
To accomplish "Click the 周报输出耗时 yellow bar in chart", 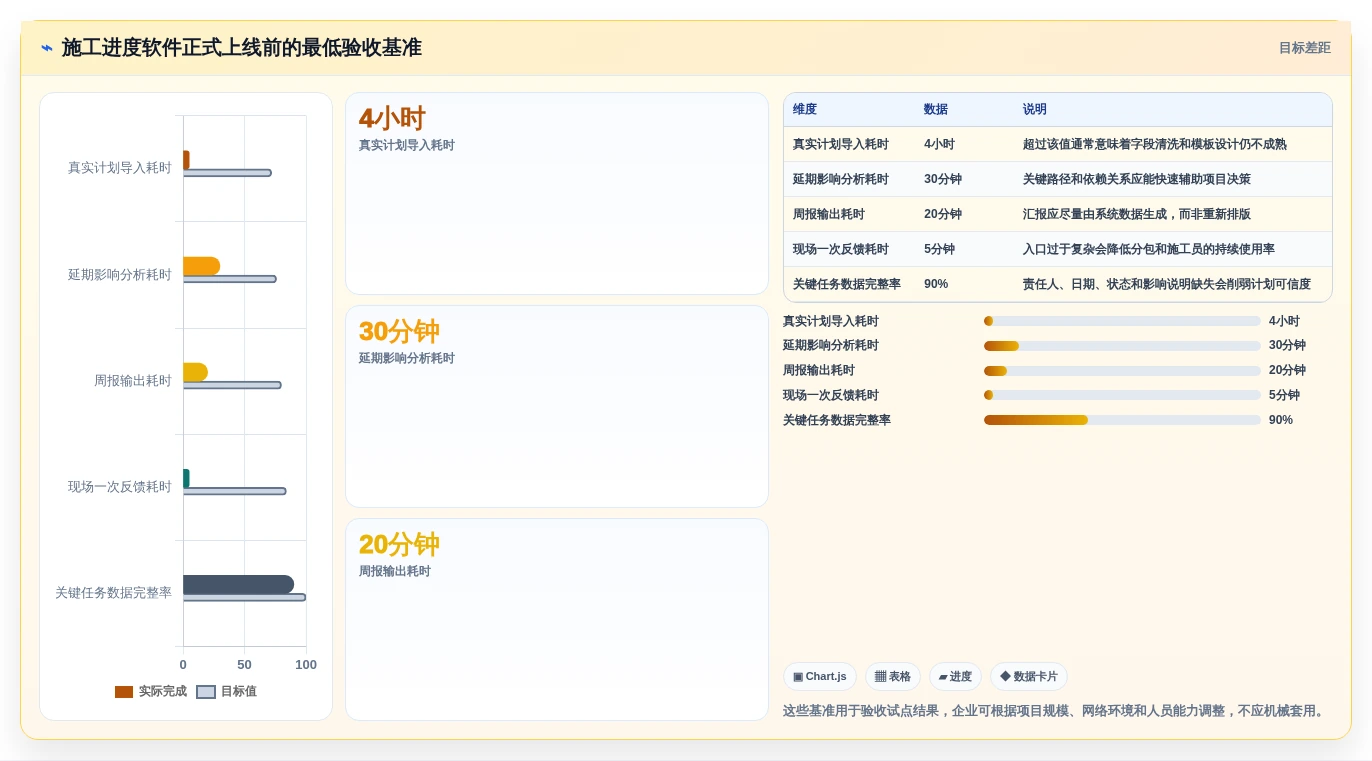I will coord(195,372).
